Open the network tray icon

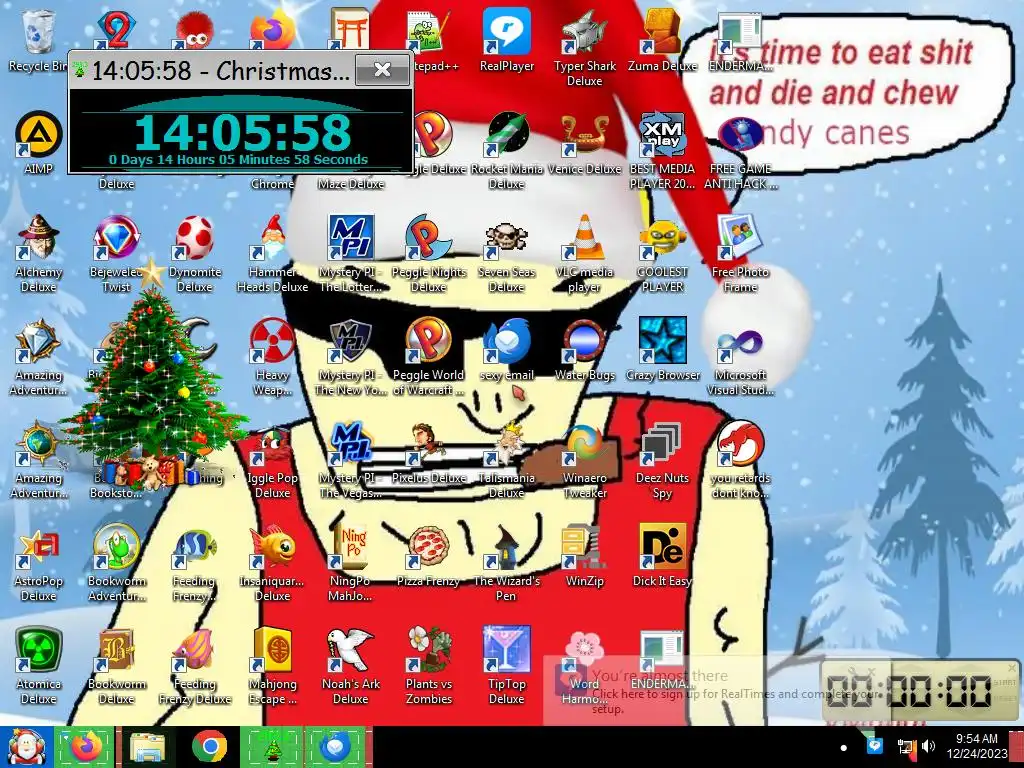click(x=906, y=746)
